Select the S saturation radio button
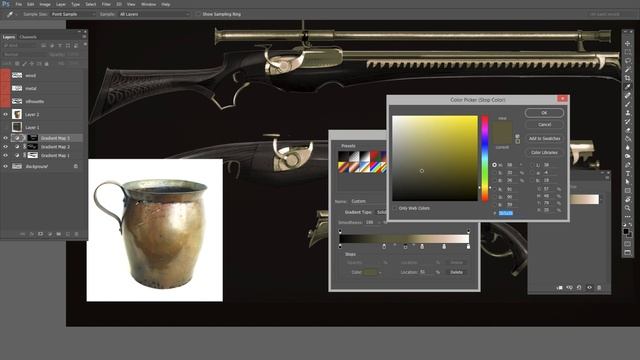The height and width of the screenshot is (360, 640). click(x=495, y=173)
